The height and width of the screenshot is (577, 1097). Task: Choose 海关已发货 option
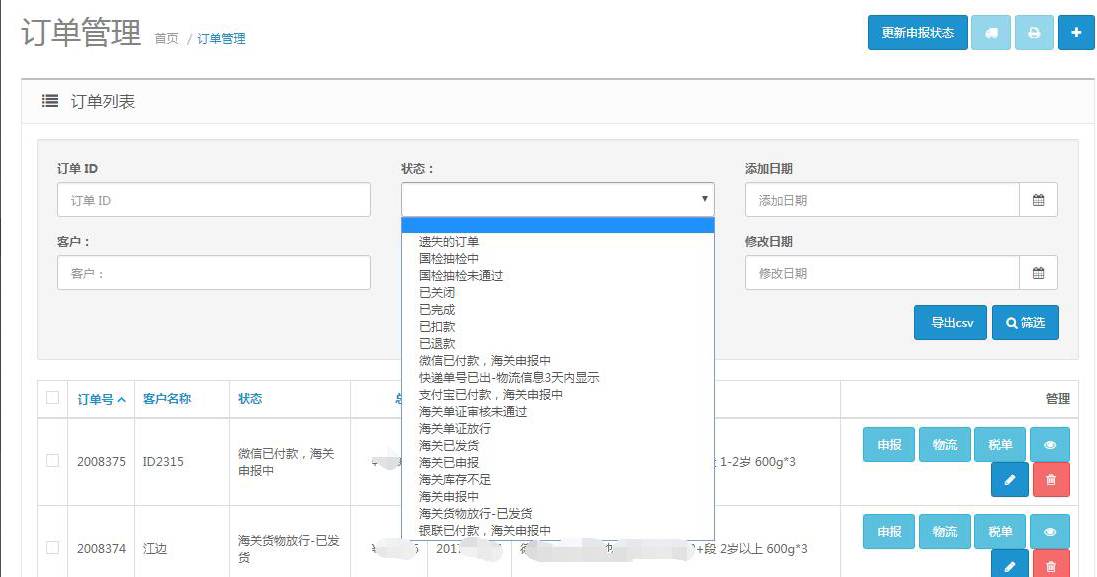(448, 446)
